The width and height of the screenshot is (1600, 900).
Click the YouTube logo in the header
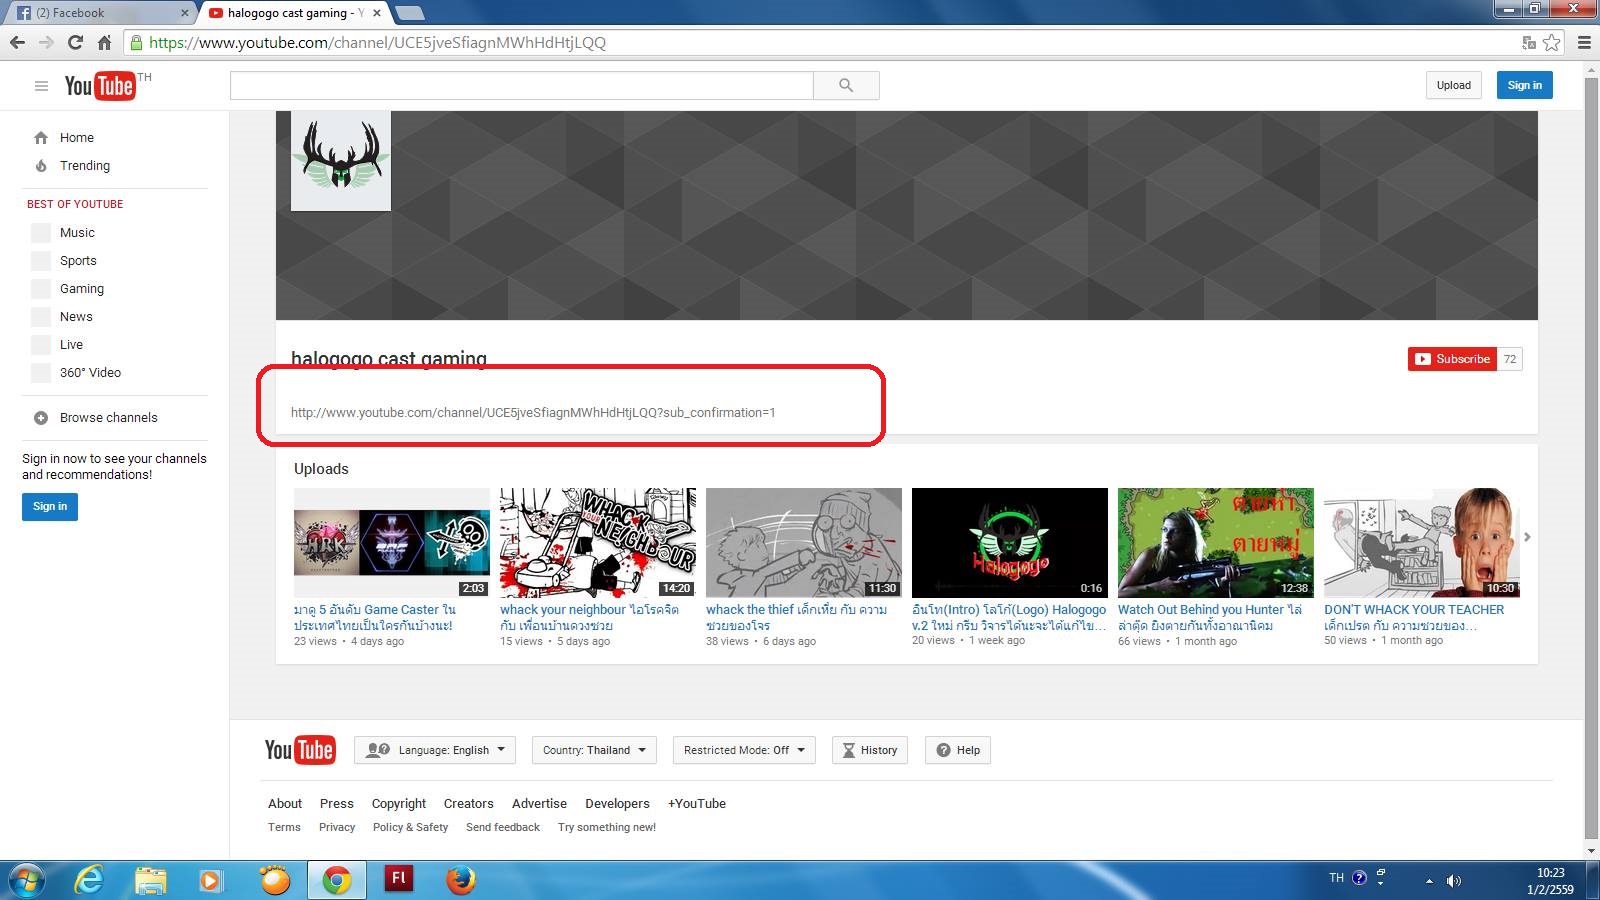pos(99,86)
